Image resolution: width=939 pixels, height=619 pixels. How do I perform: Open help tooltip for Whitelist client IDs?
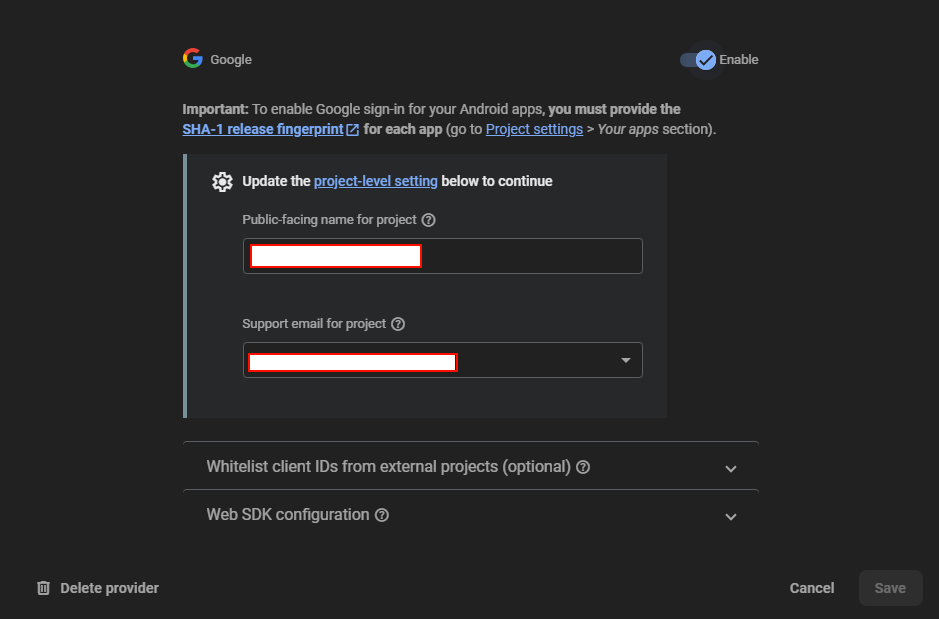(x=583, y=467)
